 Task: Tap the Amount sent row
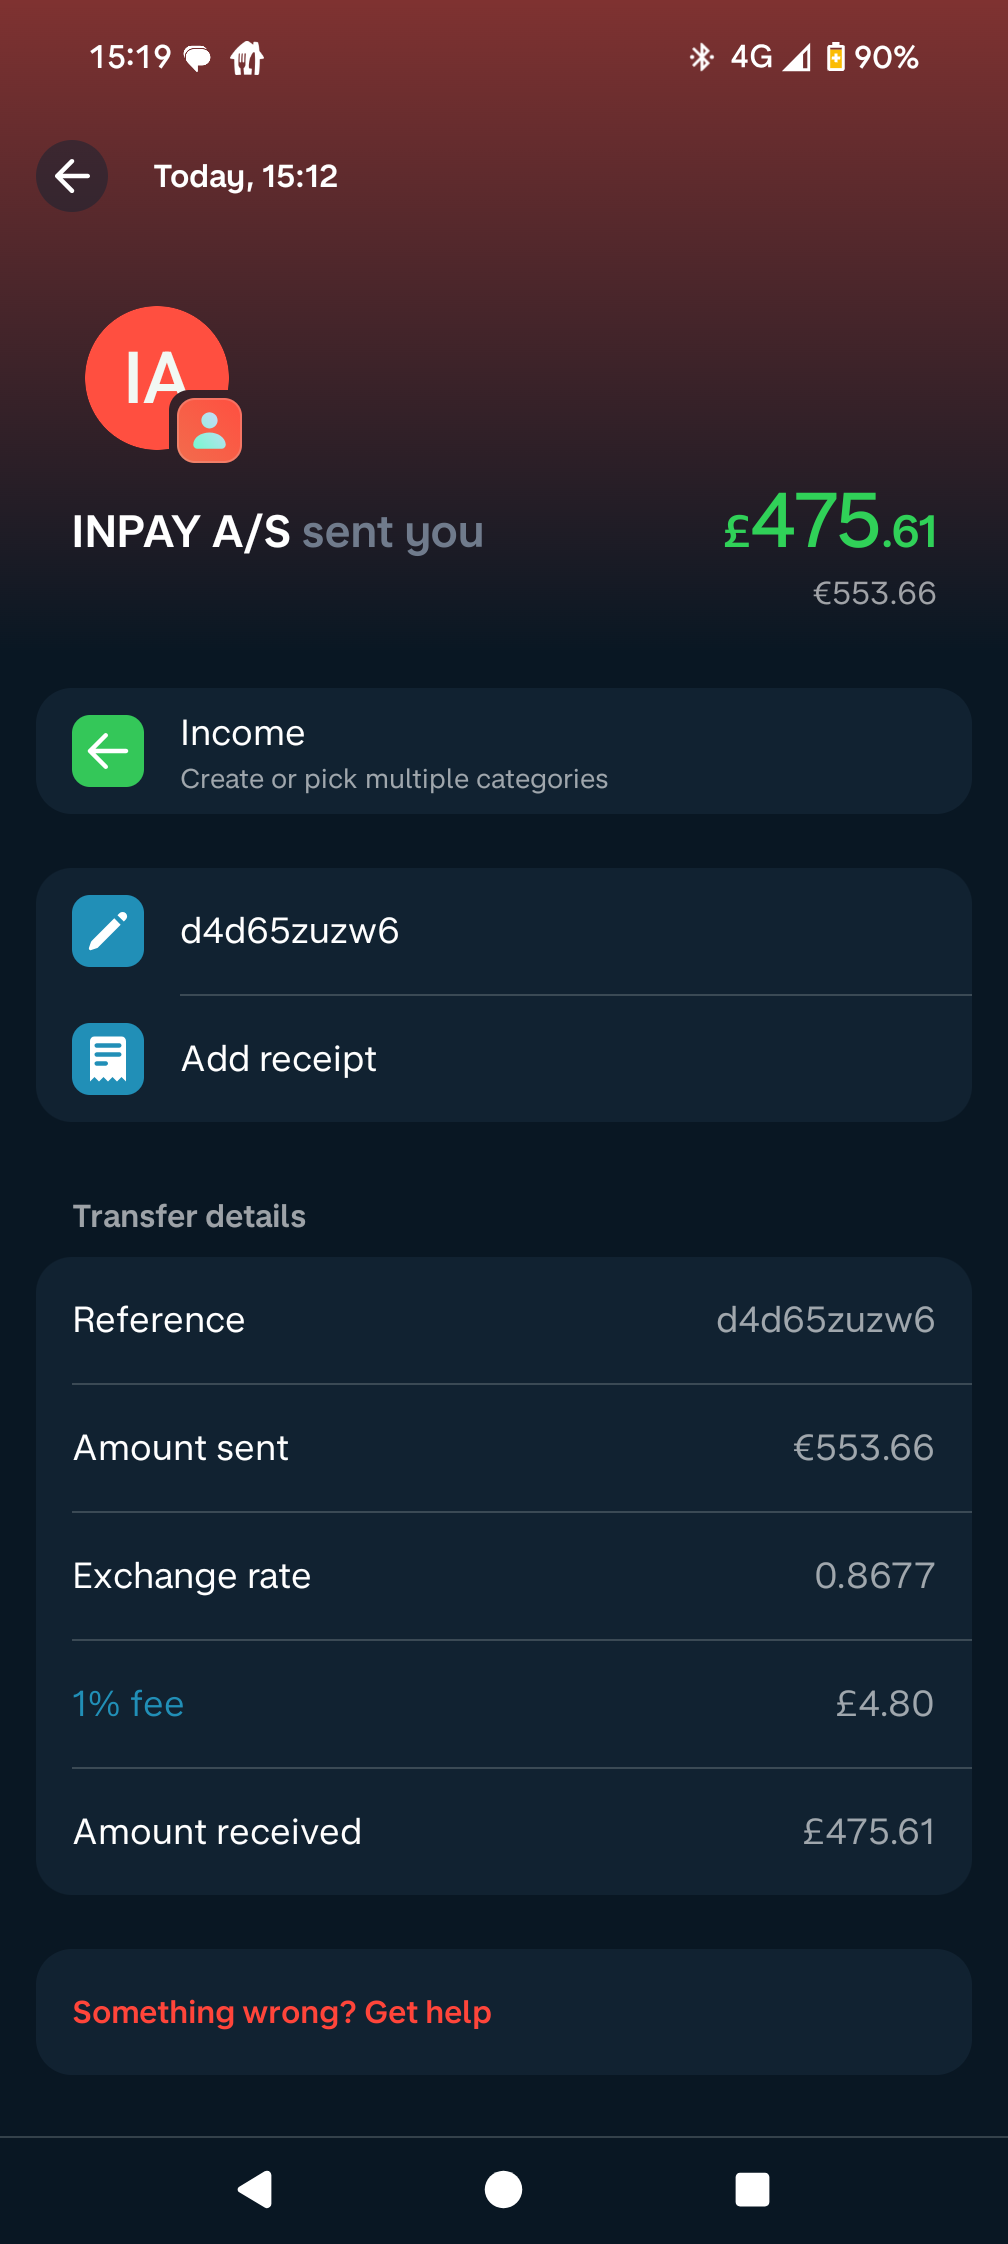pos(504,1448)
